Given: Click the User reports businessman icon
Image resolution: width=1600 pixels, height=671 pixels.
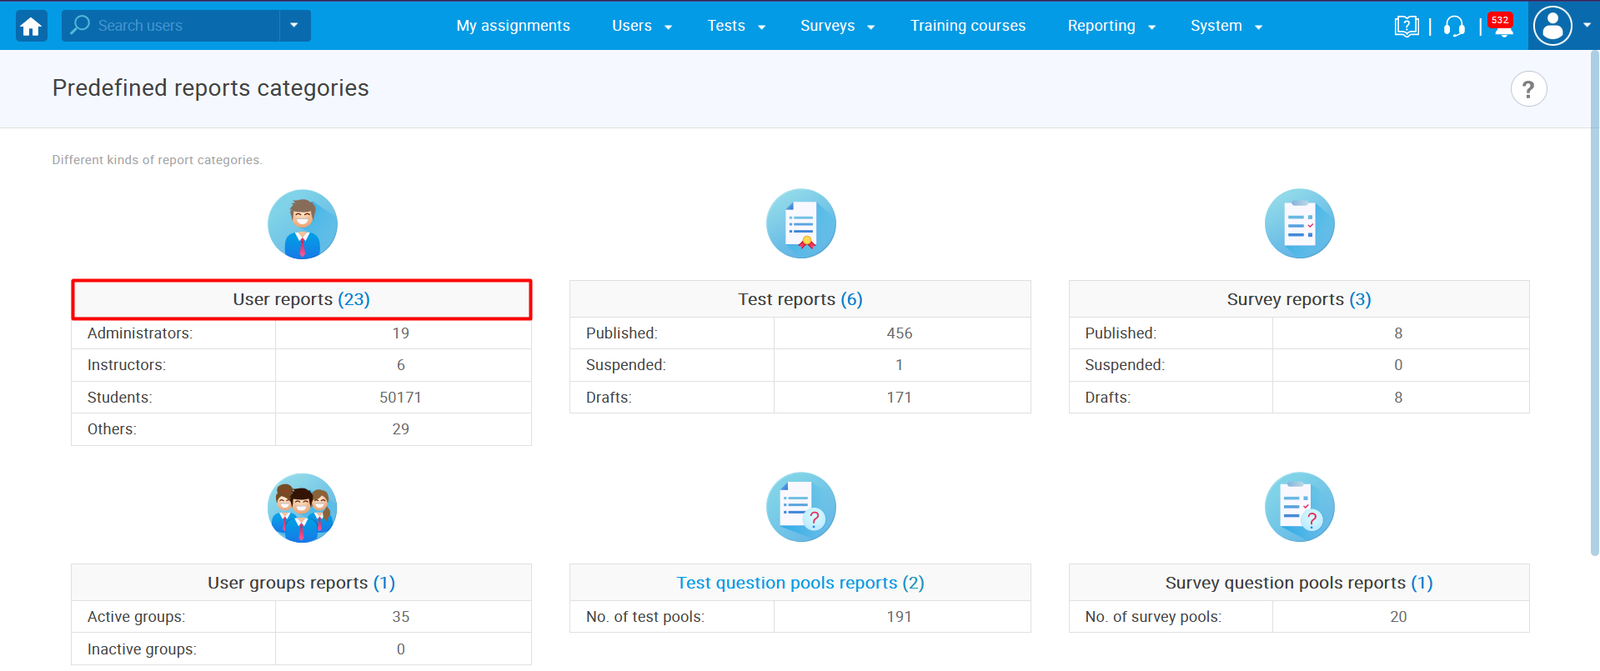Looking at the screenshot, I should [302, 224].
